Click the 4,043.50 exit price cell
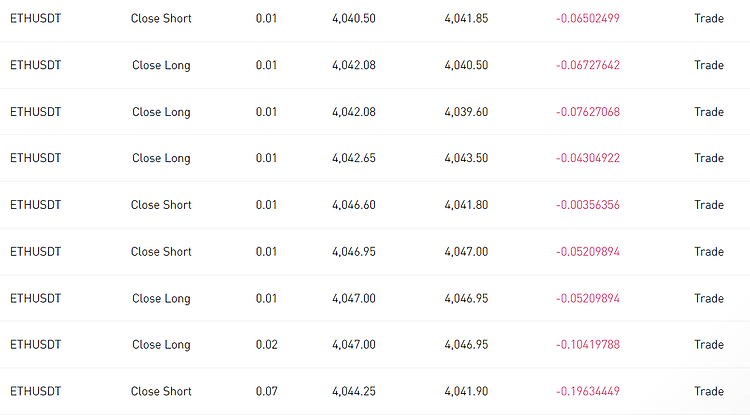 (x=466, y=158)
